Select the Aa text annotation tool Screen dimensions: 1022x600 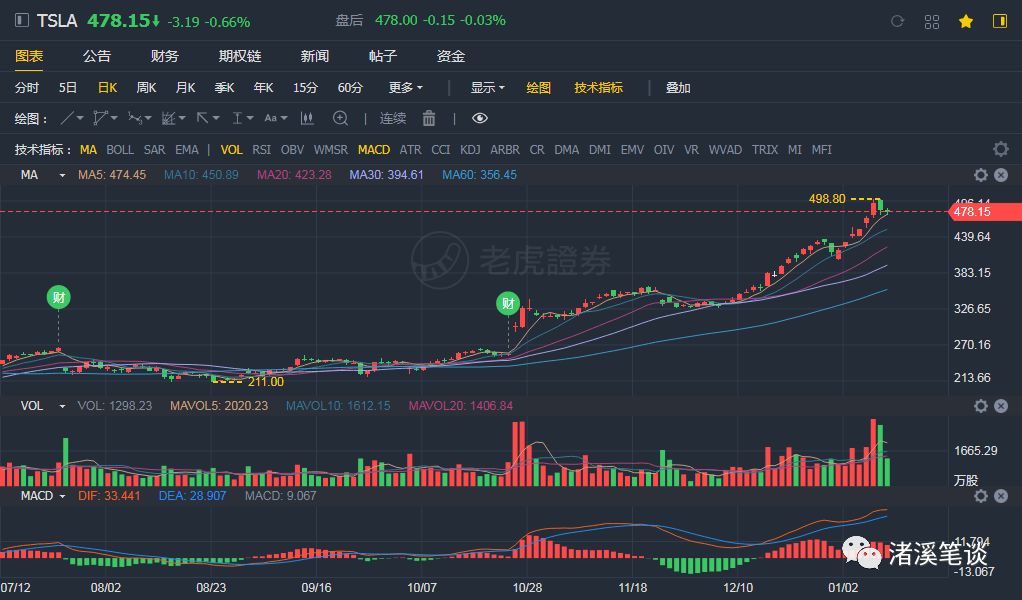pos(270,118)
